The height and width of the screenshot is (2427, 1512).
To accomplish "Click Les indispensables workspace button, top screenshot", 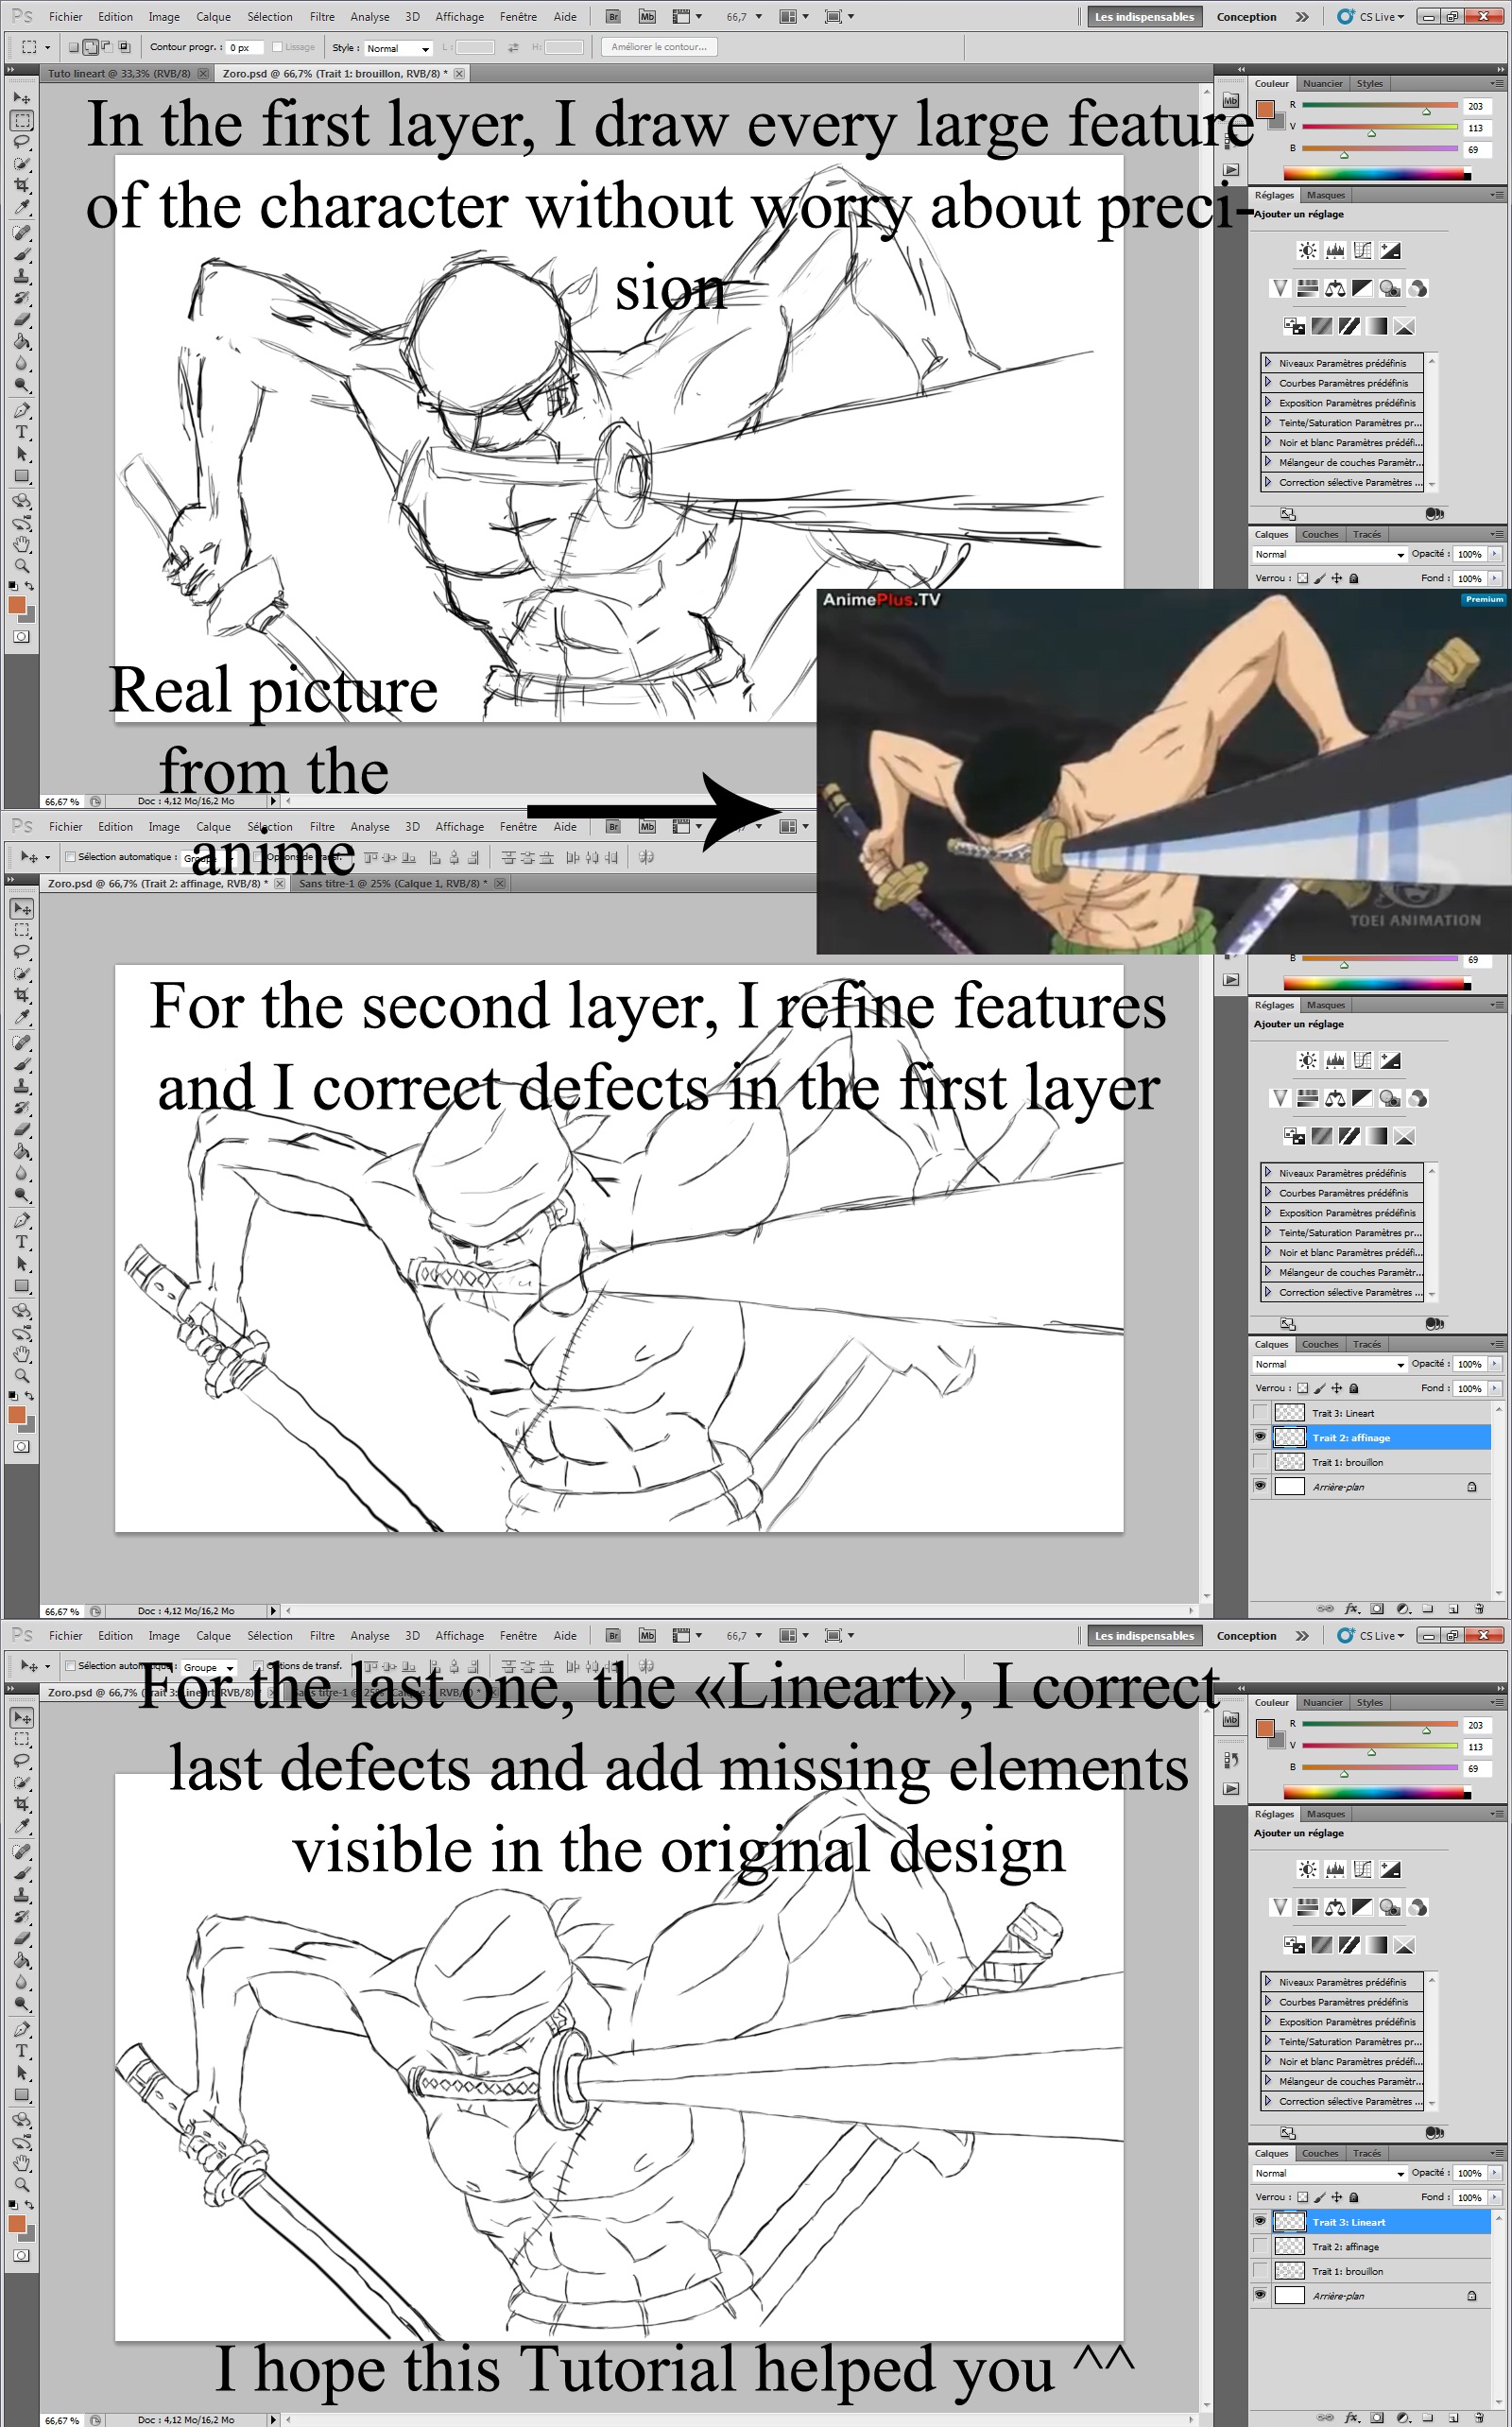I will (x=1144, y=17).
